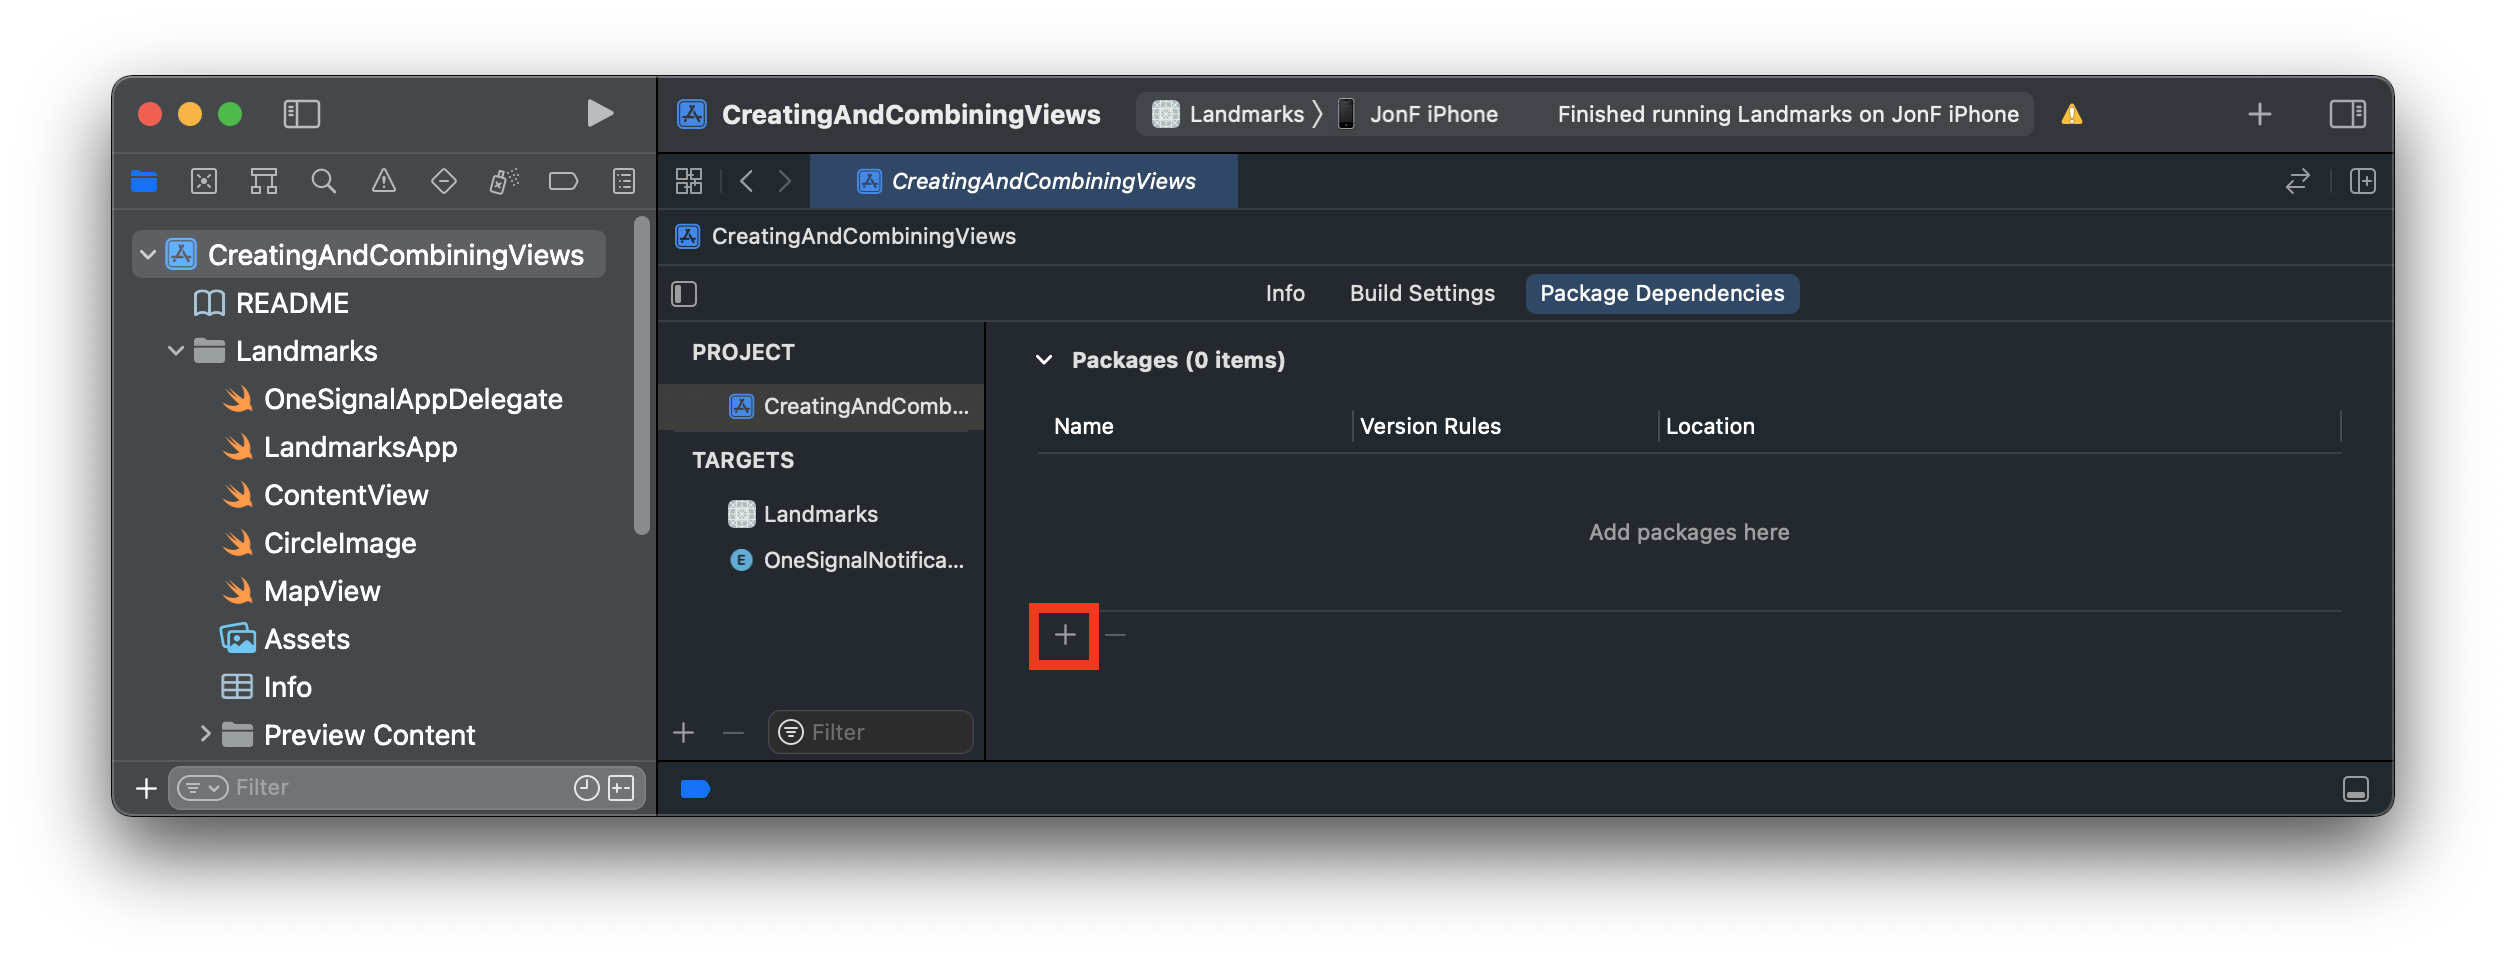Toggle the project and targets list sidebar

pyautogui.click(x=684, y=294)
